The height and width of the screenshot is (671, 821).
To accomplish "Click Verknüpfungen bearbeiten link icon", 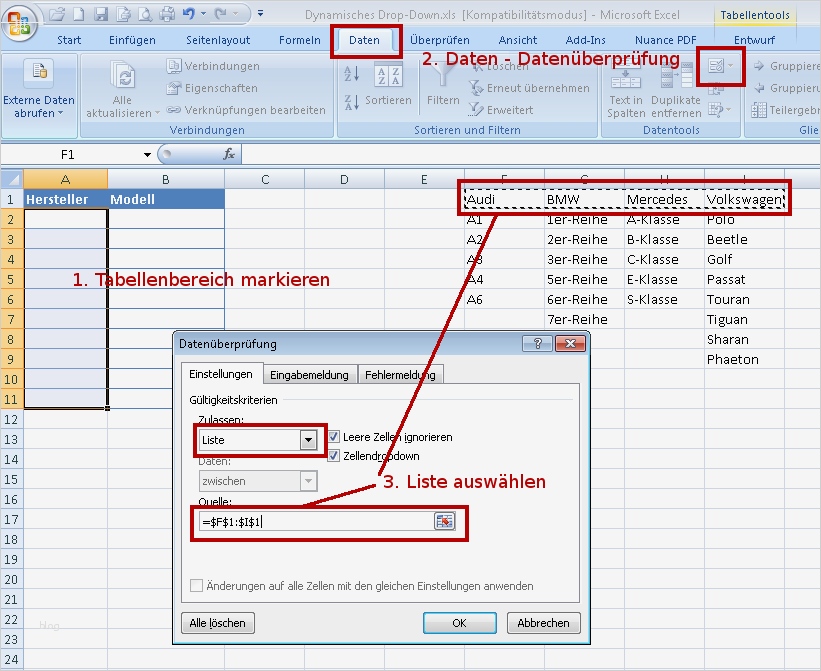I will click(246, 110).
